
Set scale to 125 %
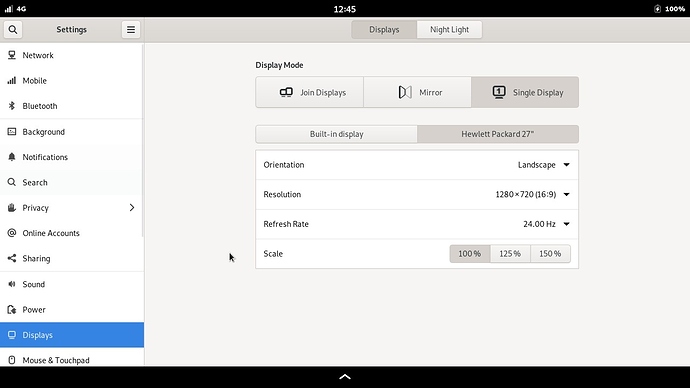coord(510,254)
